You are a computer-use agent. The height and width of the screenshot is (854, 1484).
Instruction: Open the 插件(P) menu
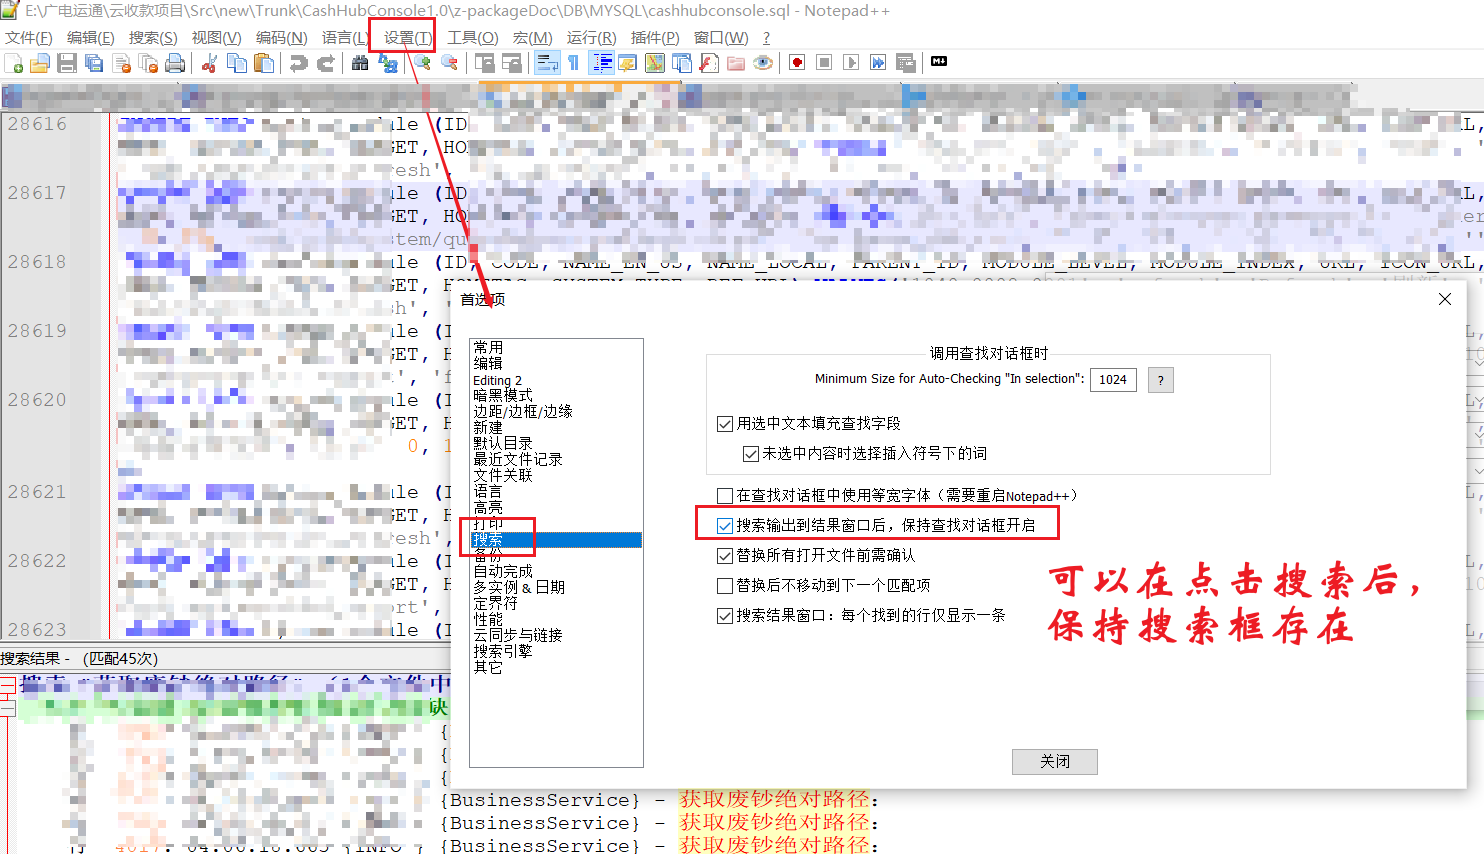point(655,37)
